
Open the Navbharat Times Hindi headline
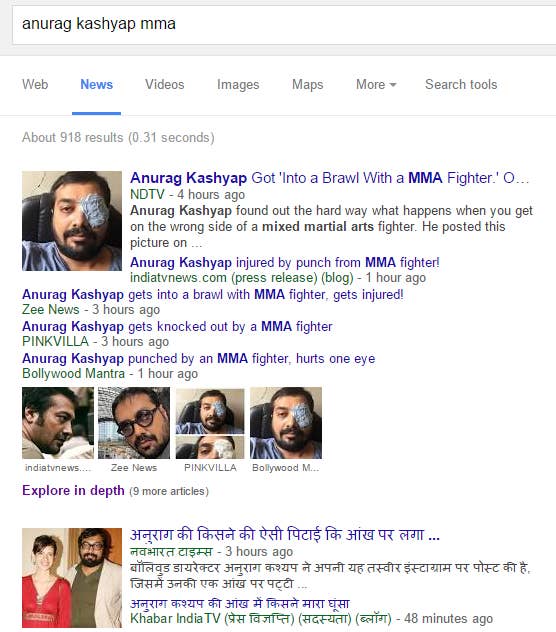tap(285, 535)
